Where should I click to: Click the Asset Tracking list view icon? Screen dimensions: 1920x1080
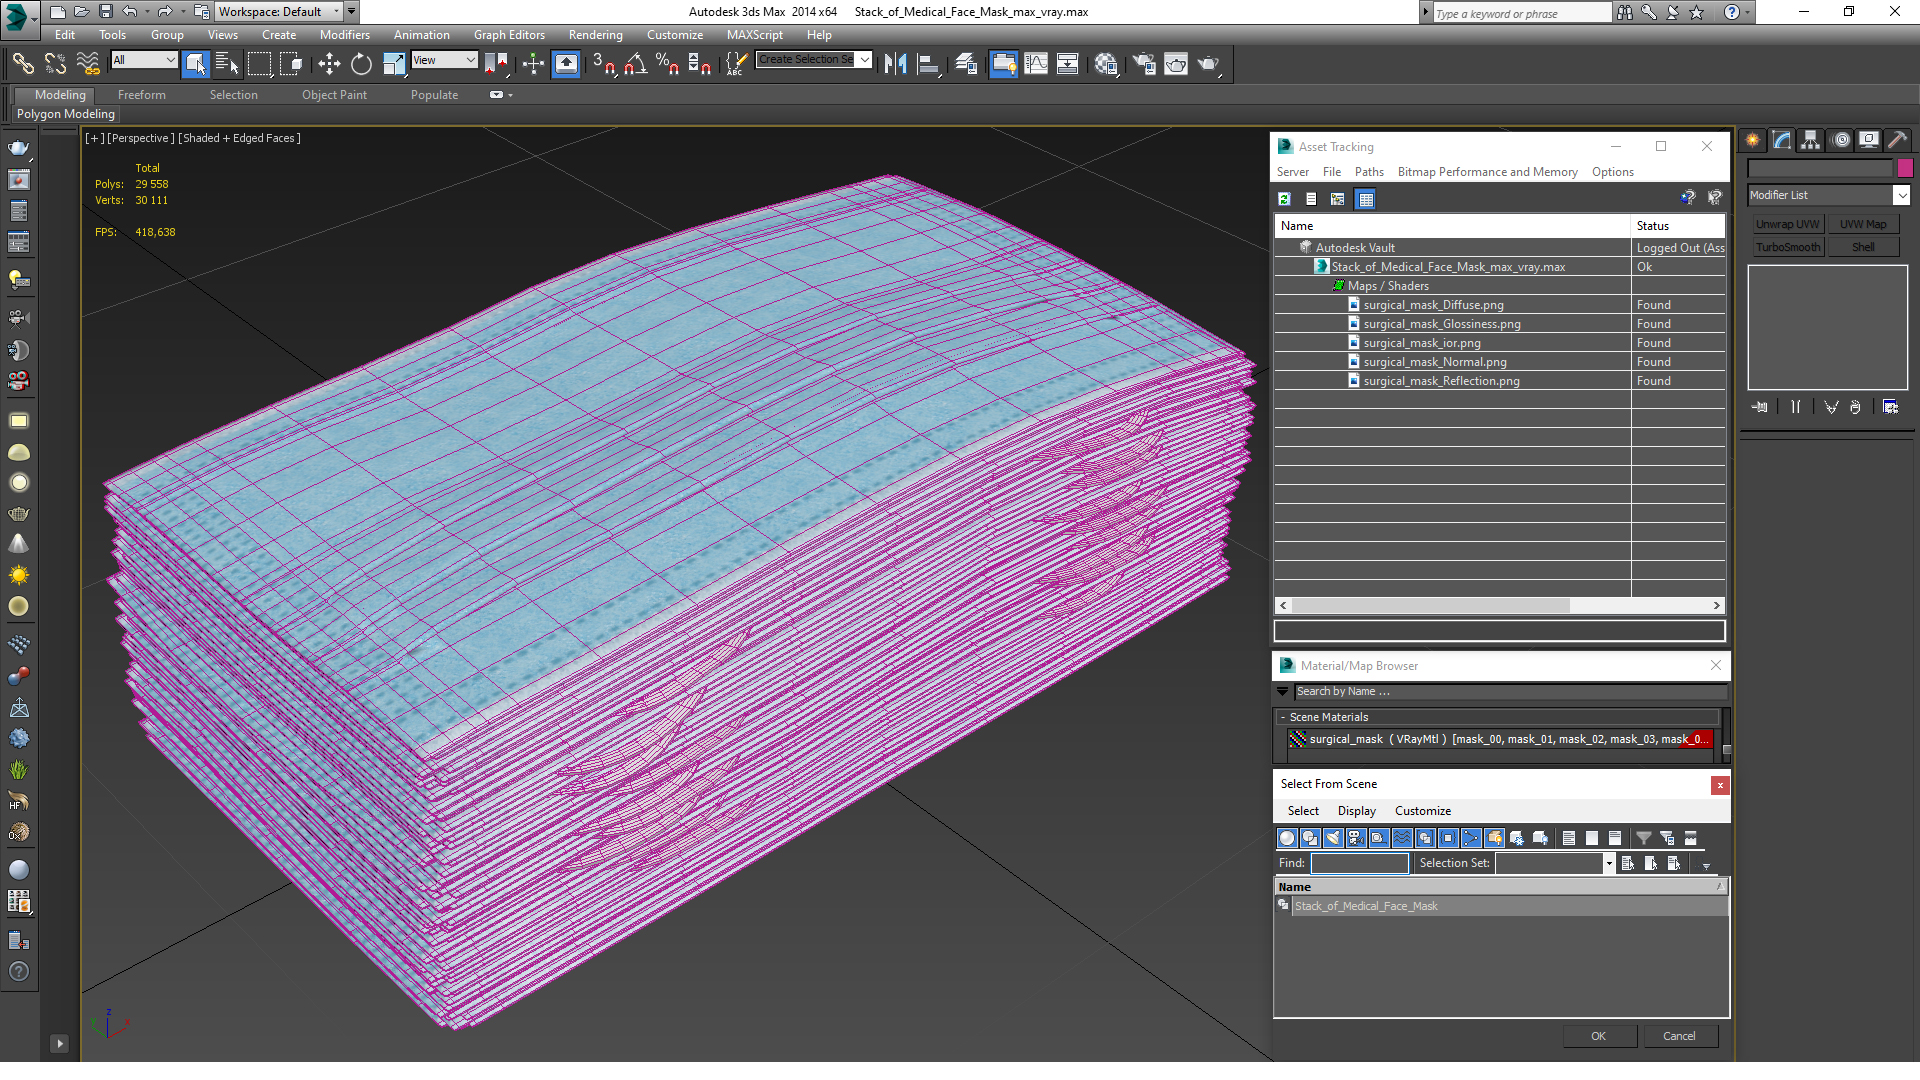click(1311, 198)
